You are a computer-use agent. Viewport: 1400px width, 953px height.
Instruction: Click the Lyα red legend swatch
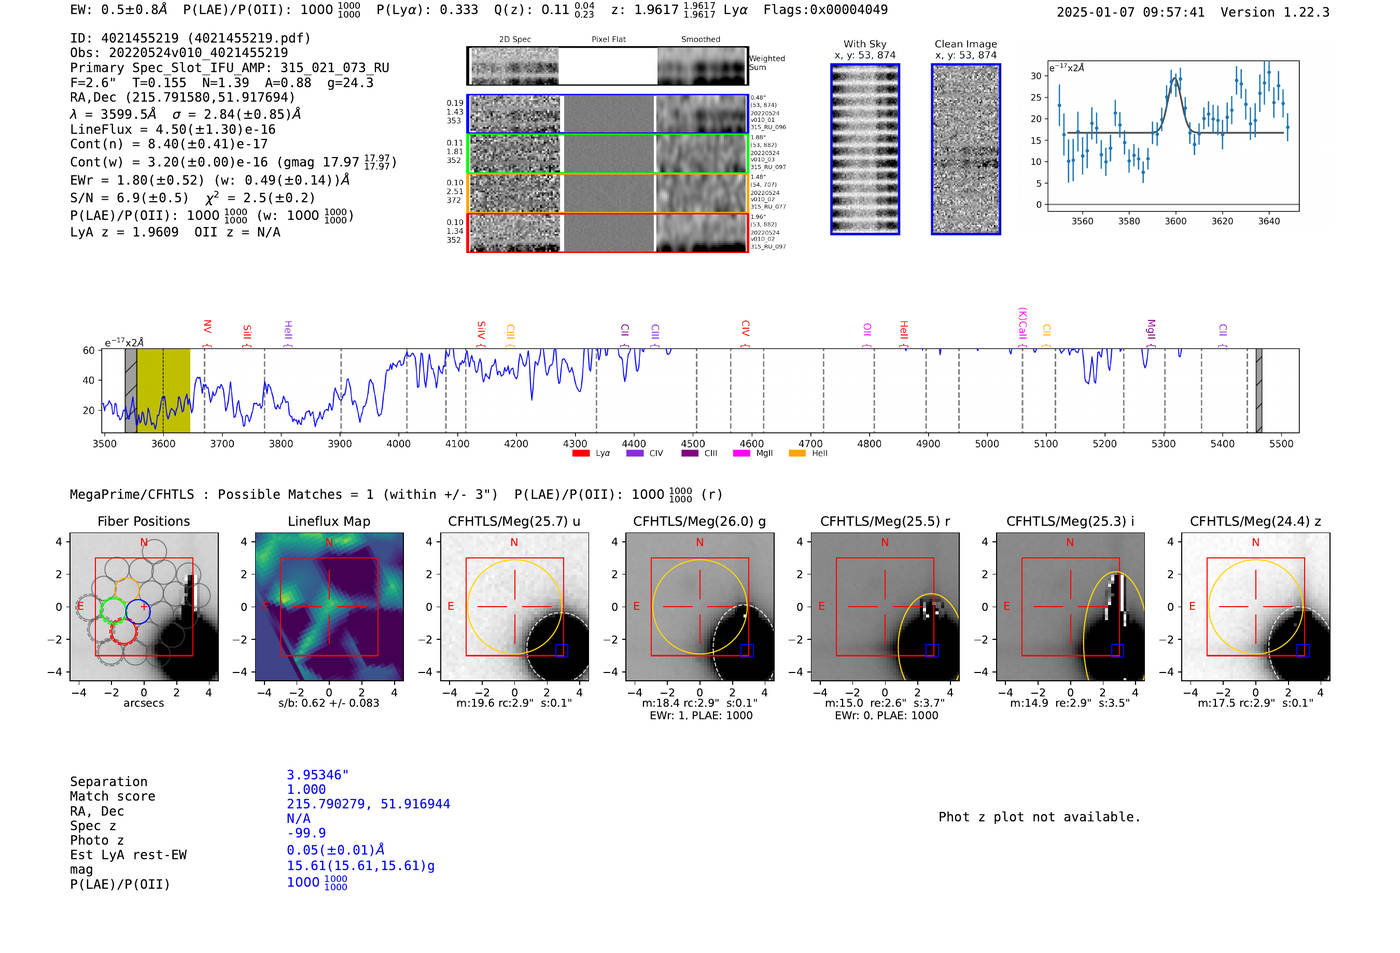click(580, 454)
